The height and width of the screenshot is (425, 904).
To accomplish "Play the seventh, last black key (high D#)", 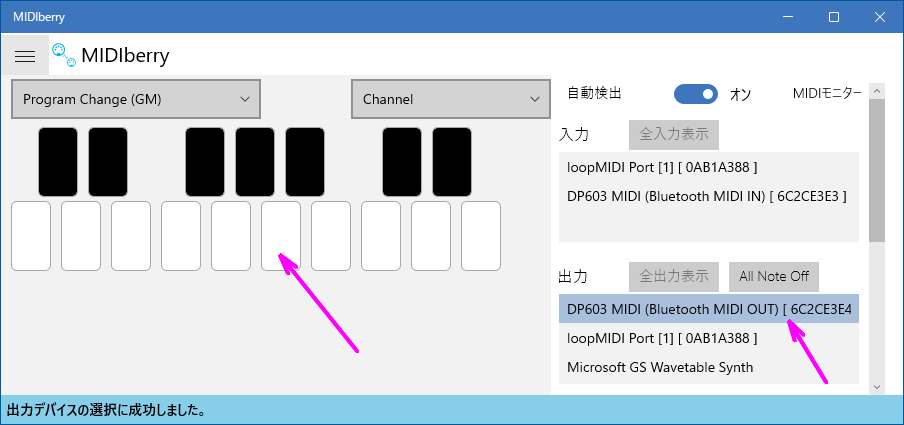I will point(452,162).
